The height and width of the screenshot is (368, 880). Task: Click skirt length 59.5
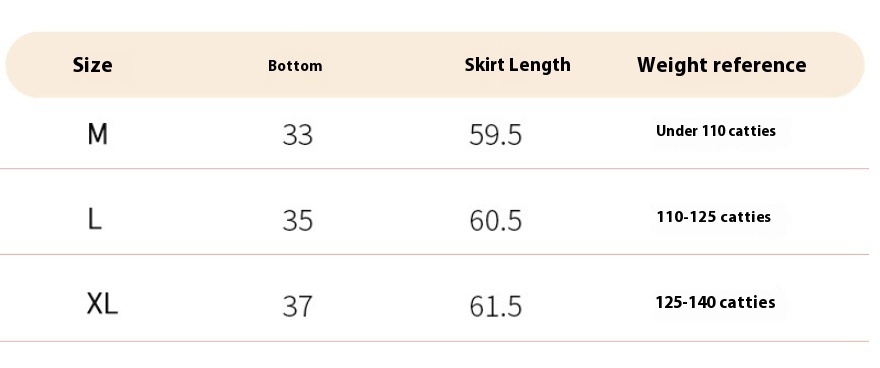[496, 135]
